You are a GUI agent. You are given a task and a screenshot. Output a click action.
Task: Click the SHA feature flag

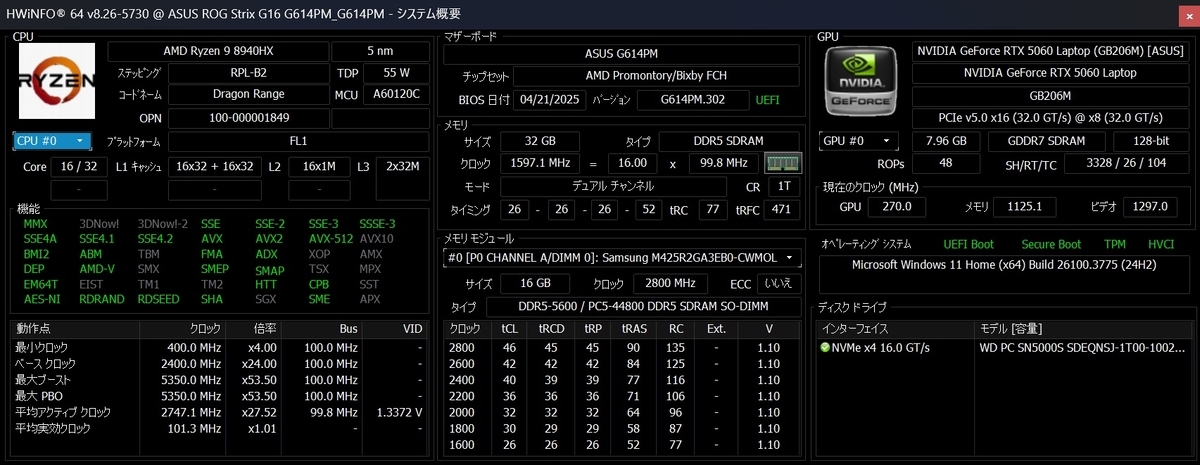tap(211, 299)
